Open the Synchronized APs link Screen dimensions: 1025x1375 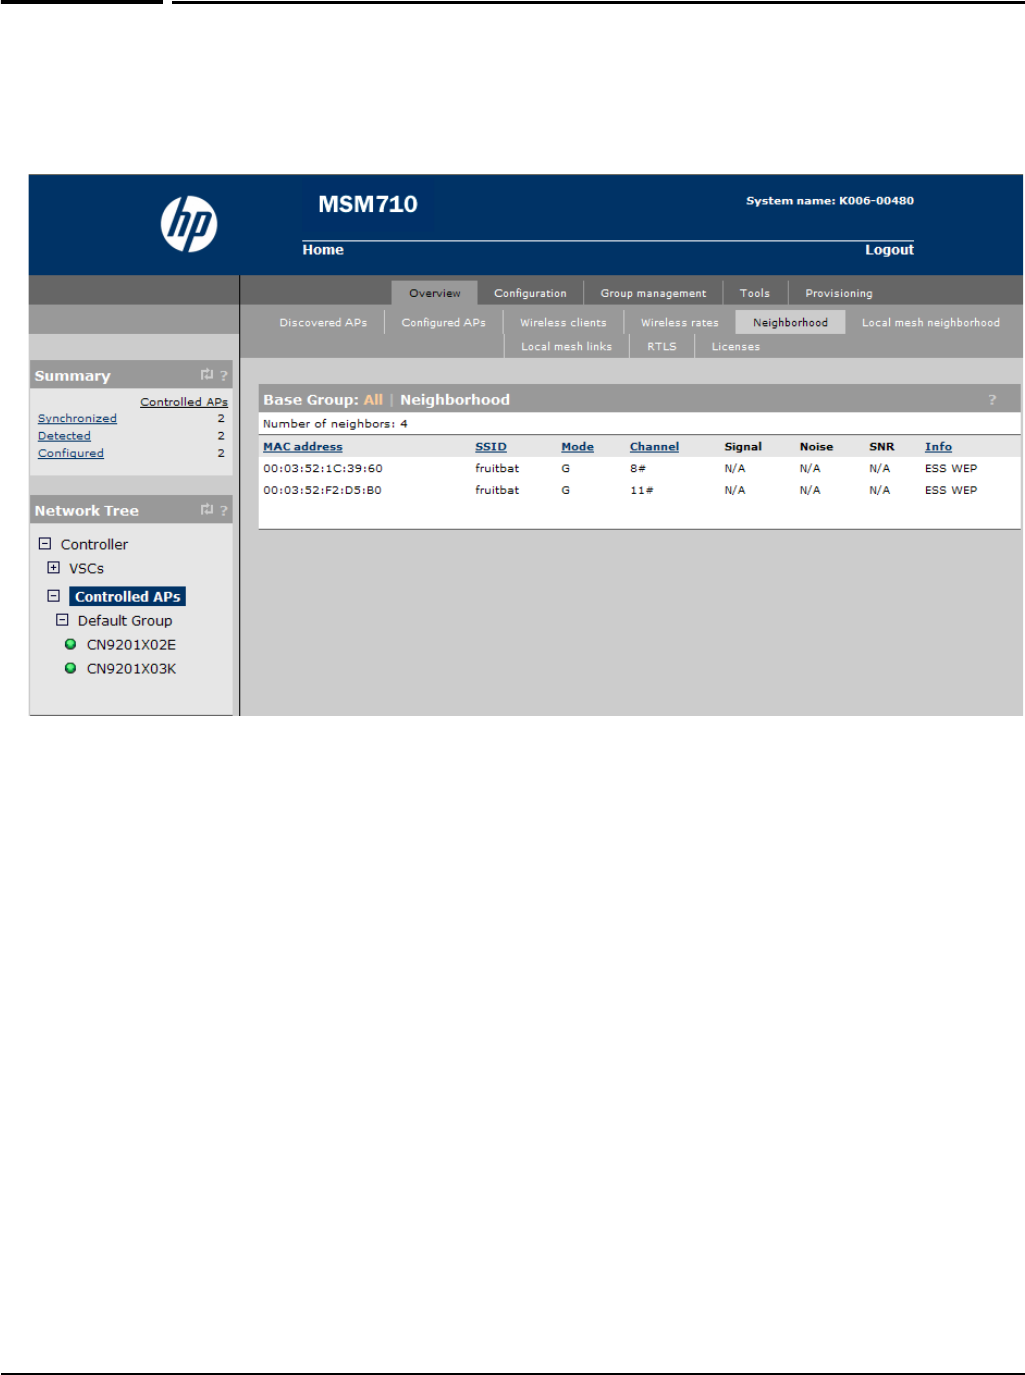[77, 418]
